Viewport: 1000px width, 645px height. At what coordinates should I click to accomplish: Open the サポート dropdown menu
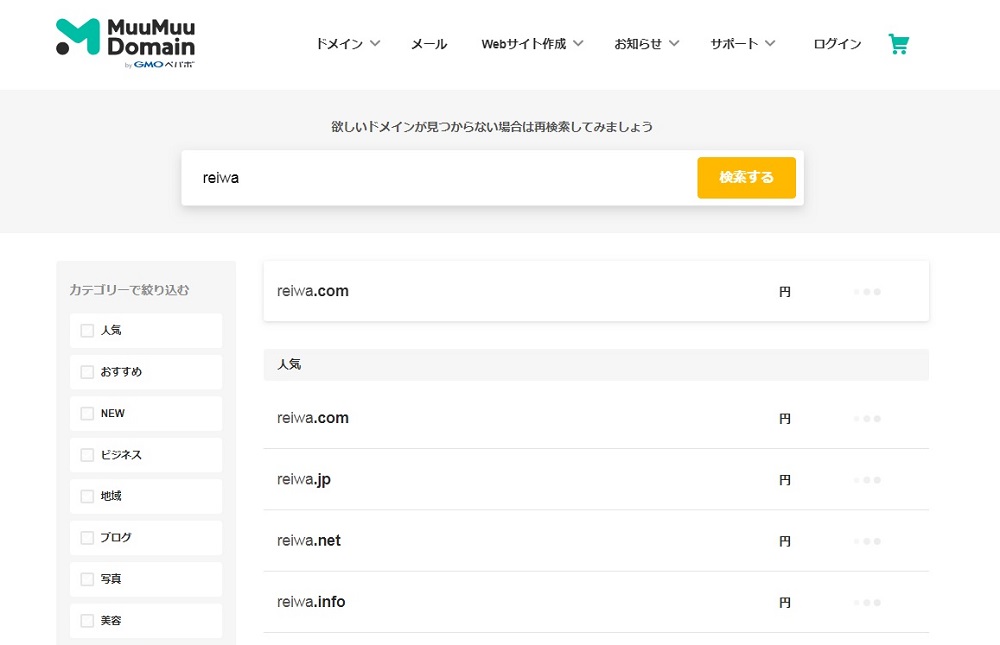(x=742, y=44)
